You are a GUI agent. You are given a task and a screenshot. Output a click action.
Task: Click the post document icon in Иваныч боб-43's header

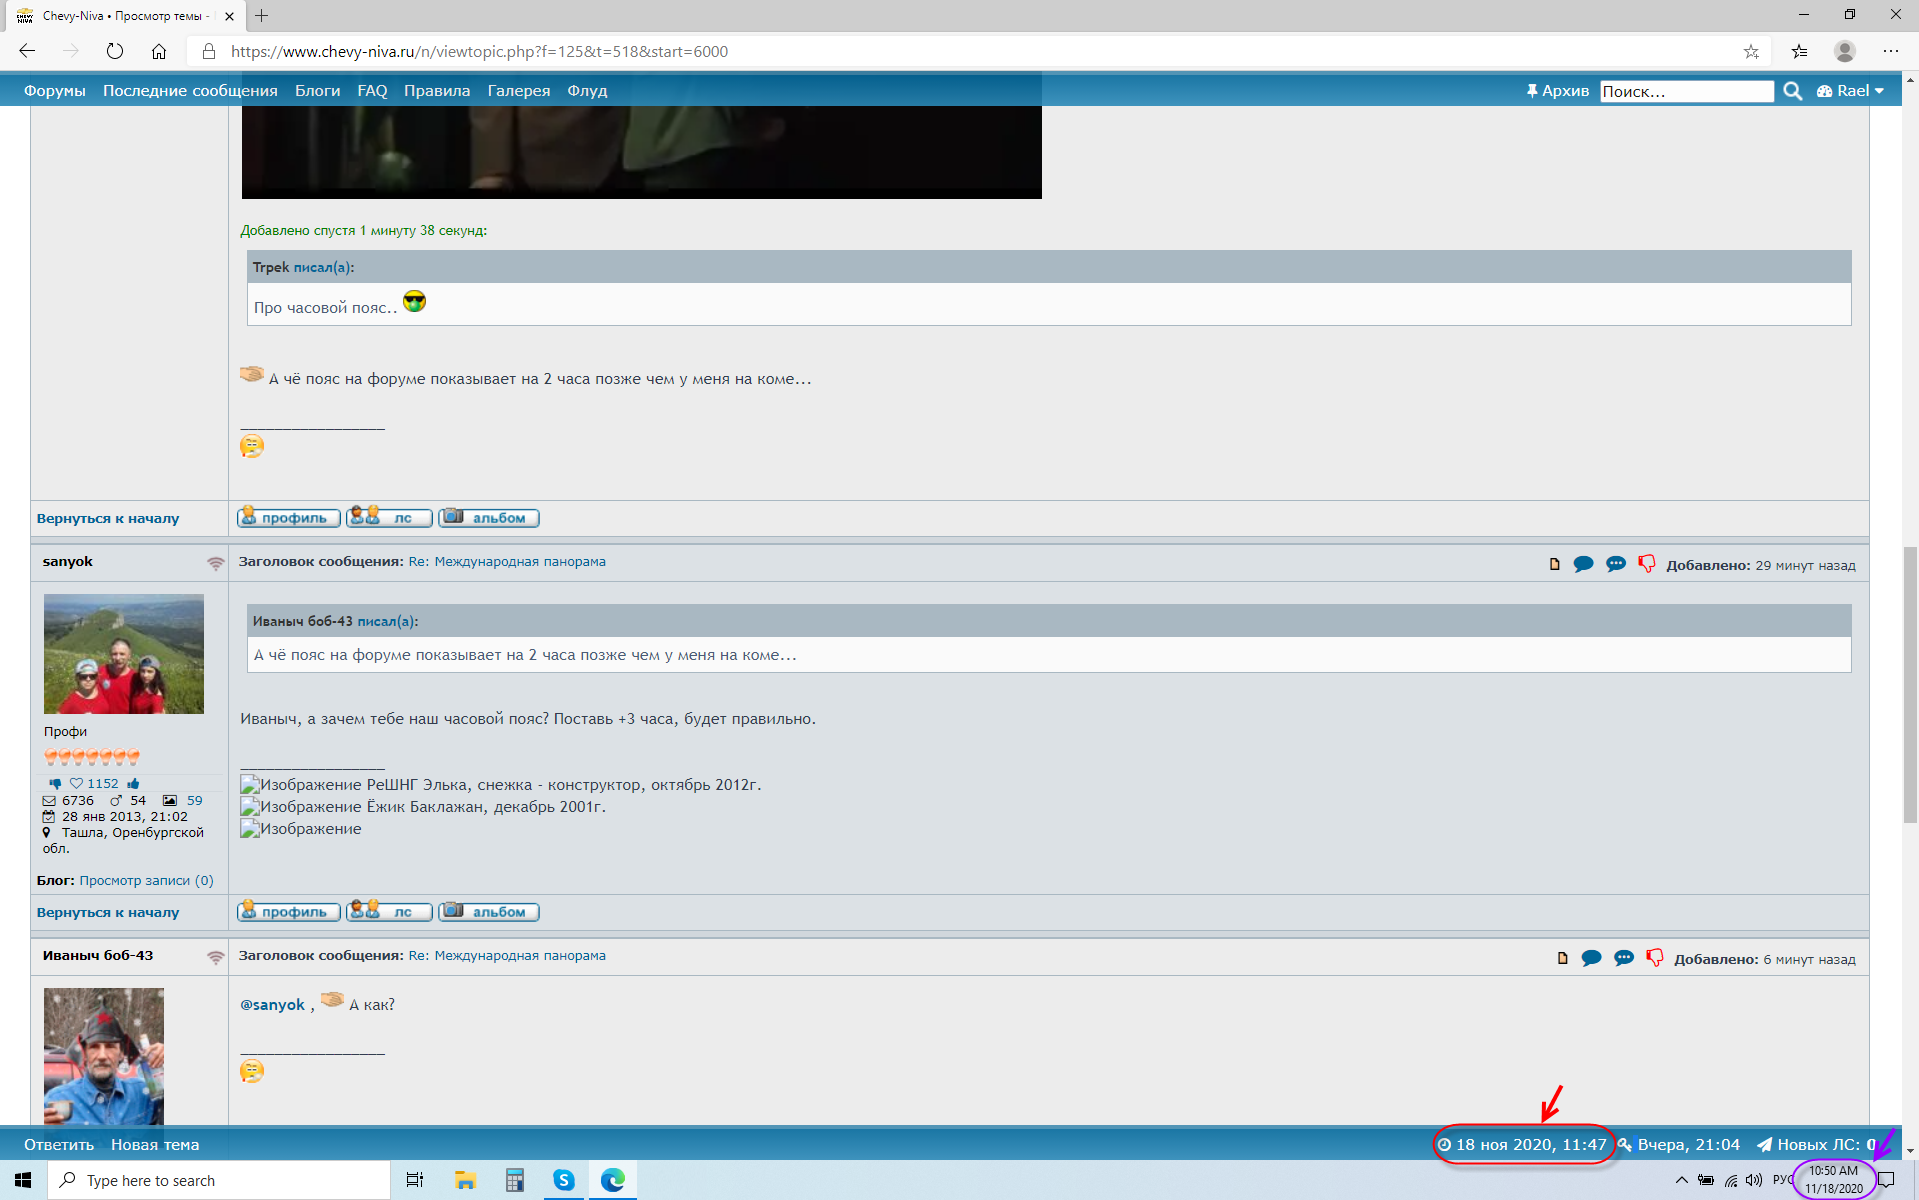[x=1562, y=959]
